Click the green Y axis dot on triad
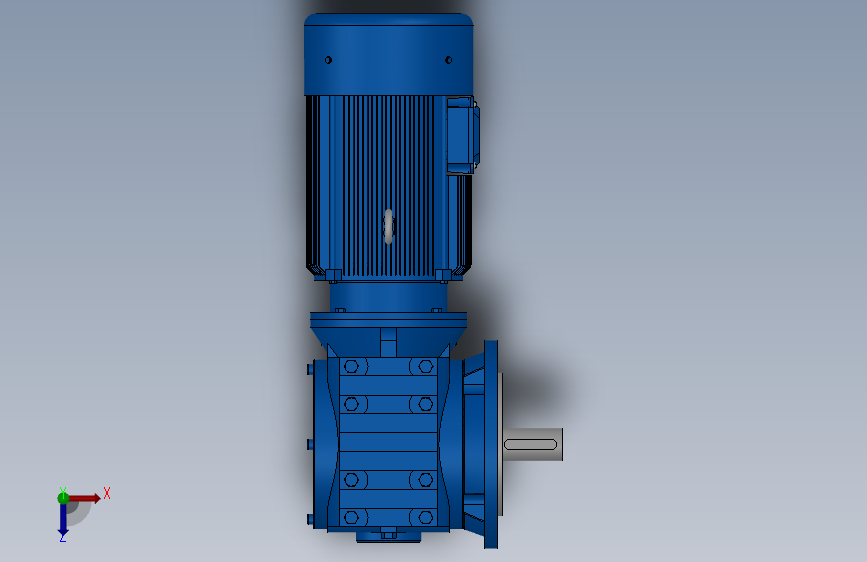Screen dimensions: 867x562 click(x=63, y=498)
